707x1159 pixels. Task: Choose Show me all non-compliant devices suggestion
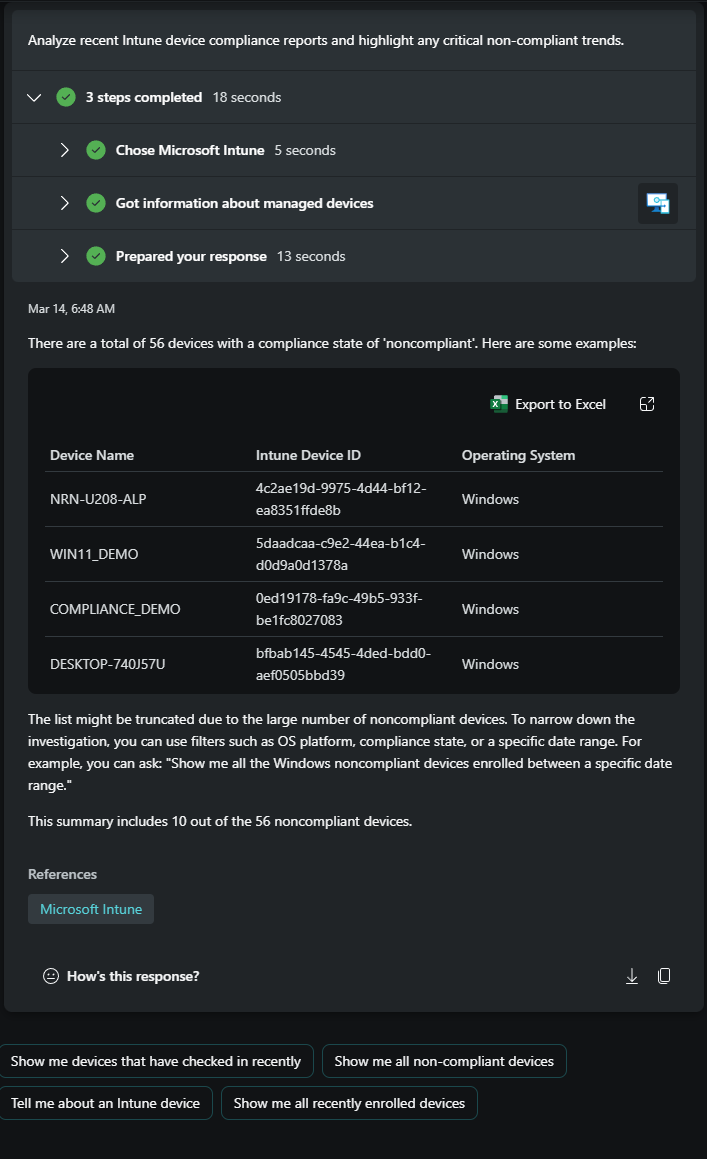tap(444, 1061)
